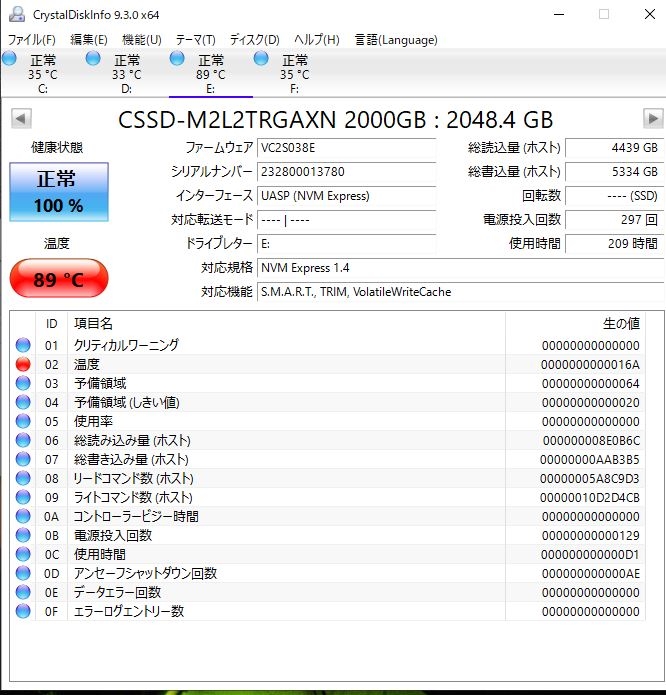Click the status dot for 電源投入回数 row 0B

tap(23, 535)
